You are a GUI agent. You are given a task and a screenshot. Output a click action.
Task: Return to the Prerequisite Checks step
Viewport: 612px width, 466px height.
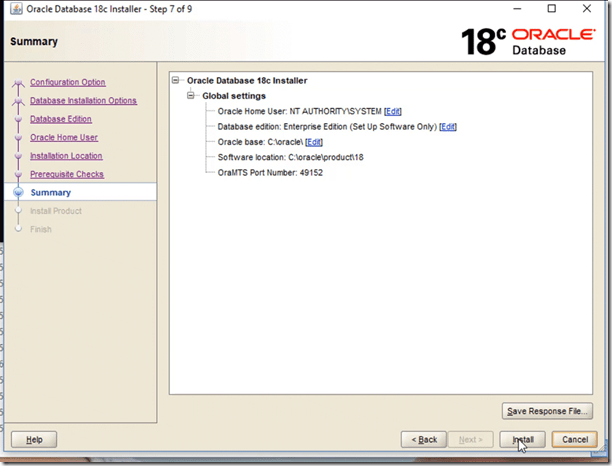(x=66, y=174)
